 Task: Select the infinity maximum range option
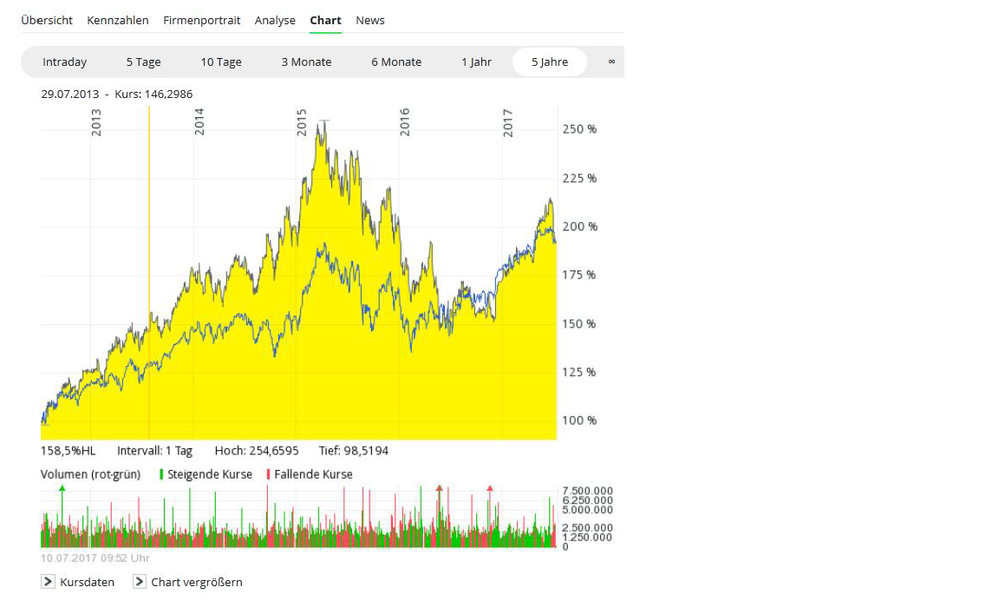point(611,62)
